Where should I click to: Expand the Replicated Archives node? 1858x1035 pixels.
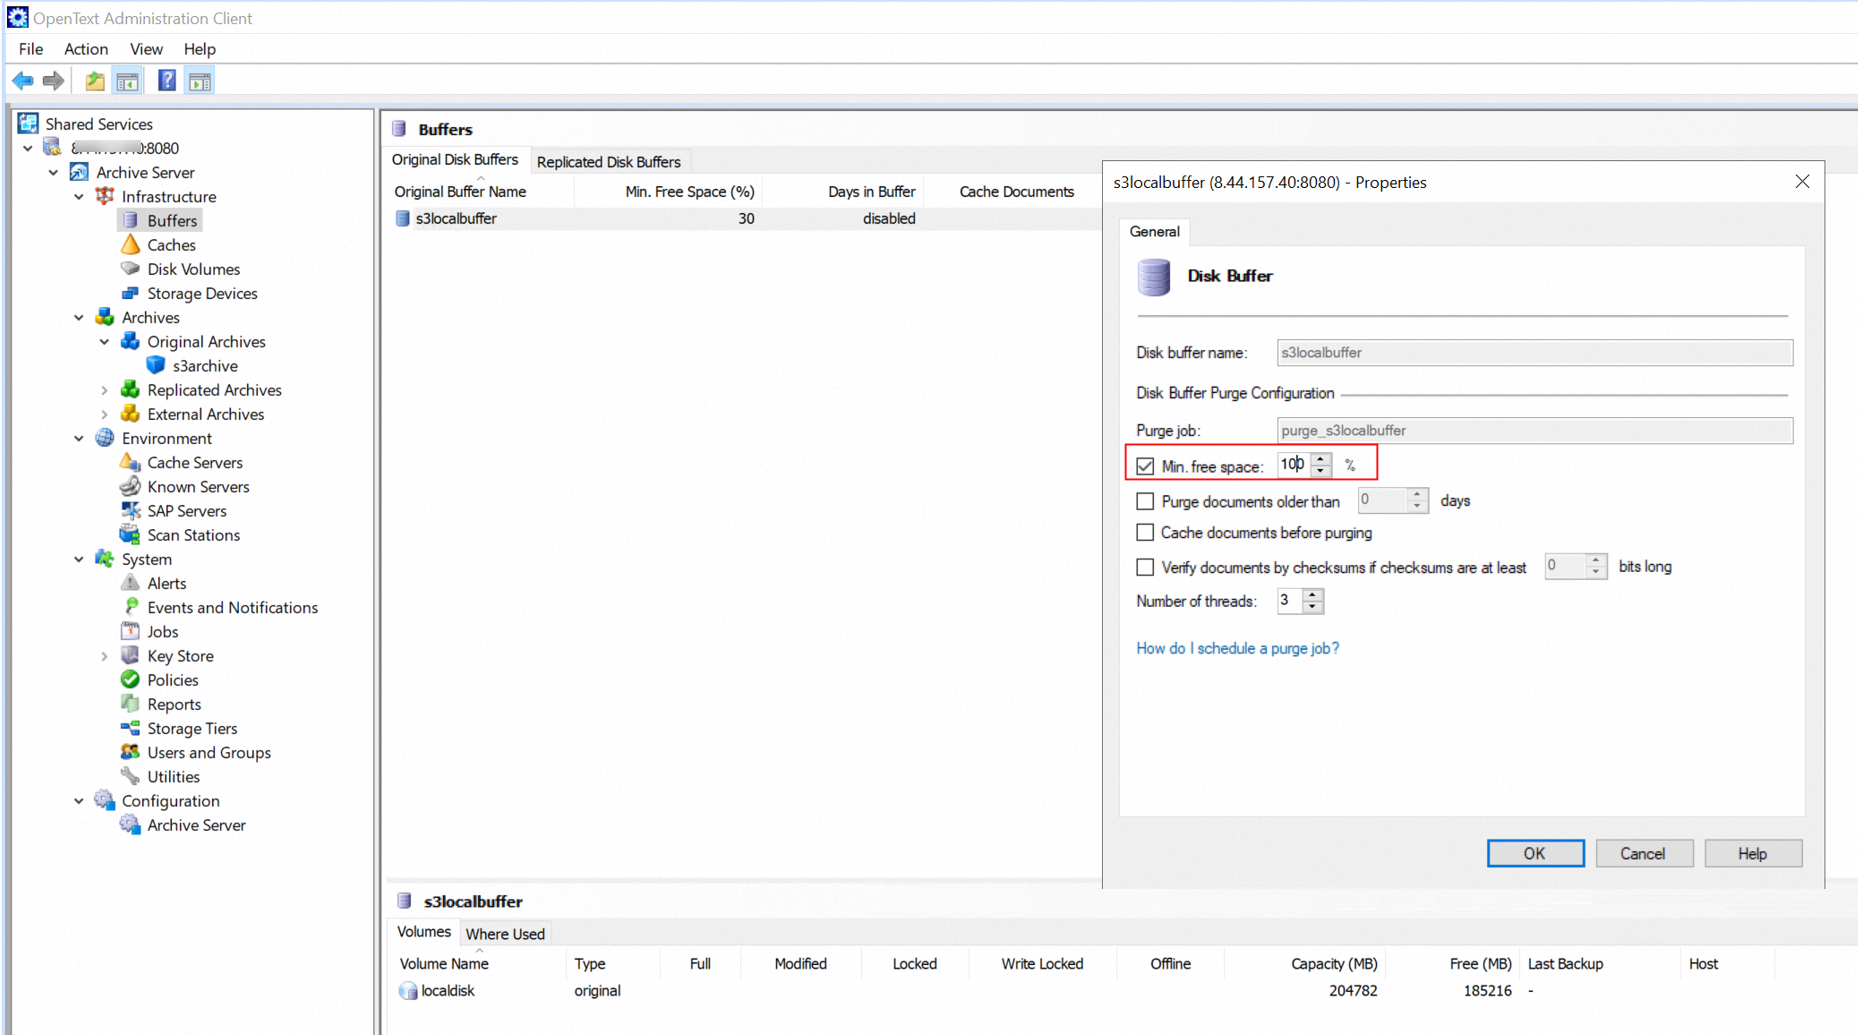104,390
